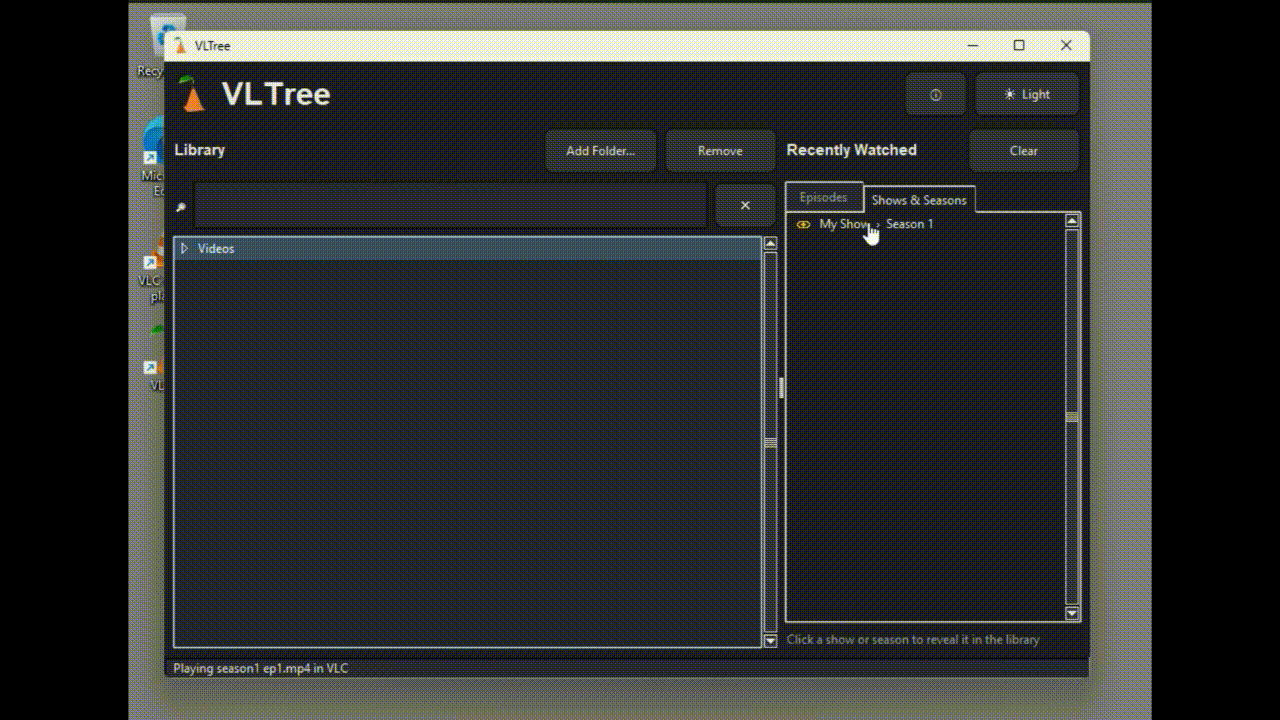Click library scrollbar down arrow
Image resolution: width=1280 pixels, height=720 pixels.
[x=770, y=640]
